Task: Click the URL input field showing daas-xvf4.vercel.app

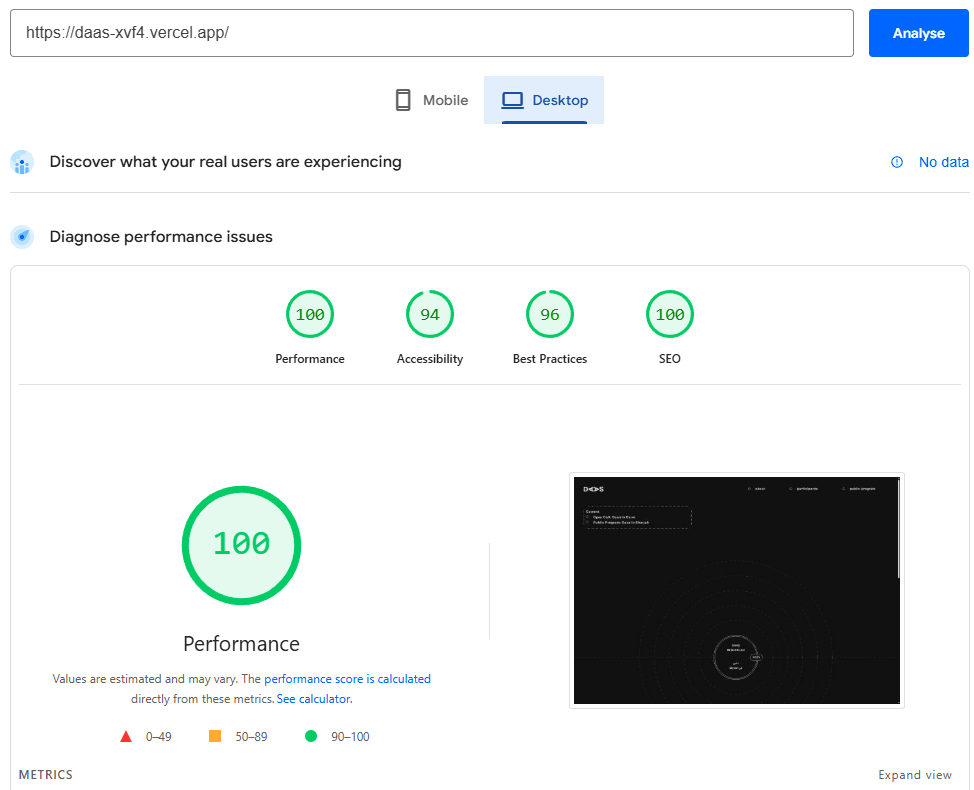Action: 430,33
